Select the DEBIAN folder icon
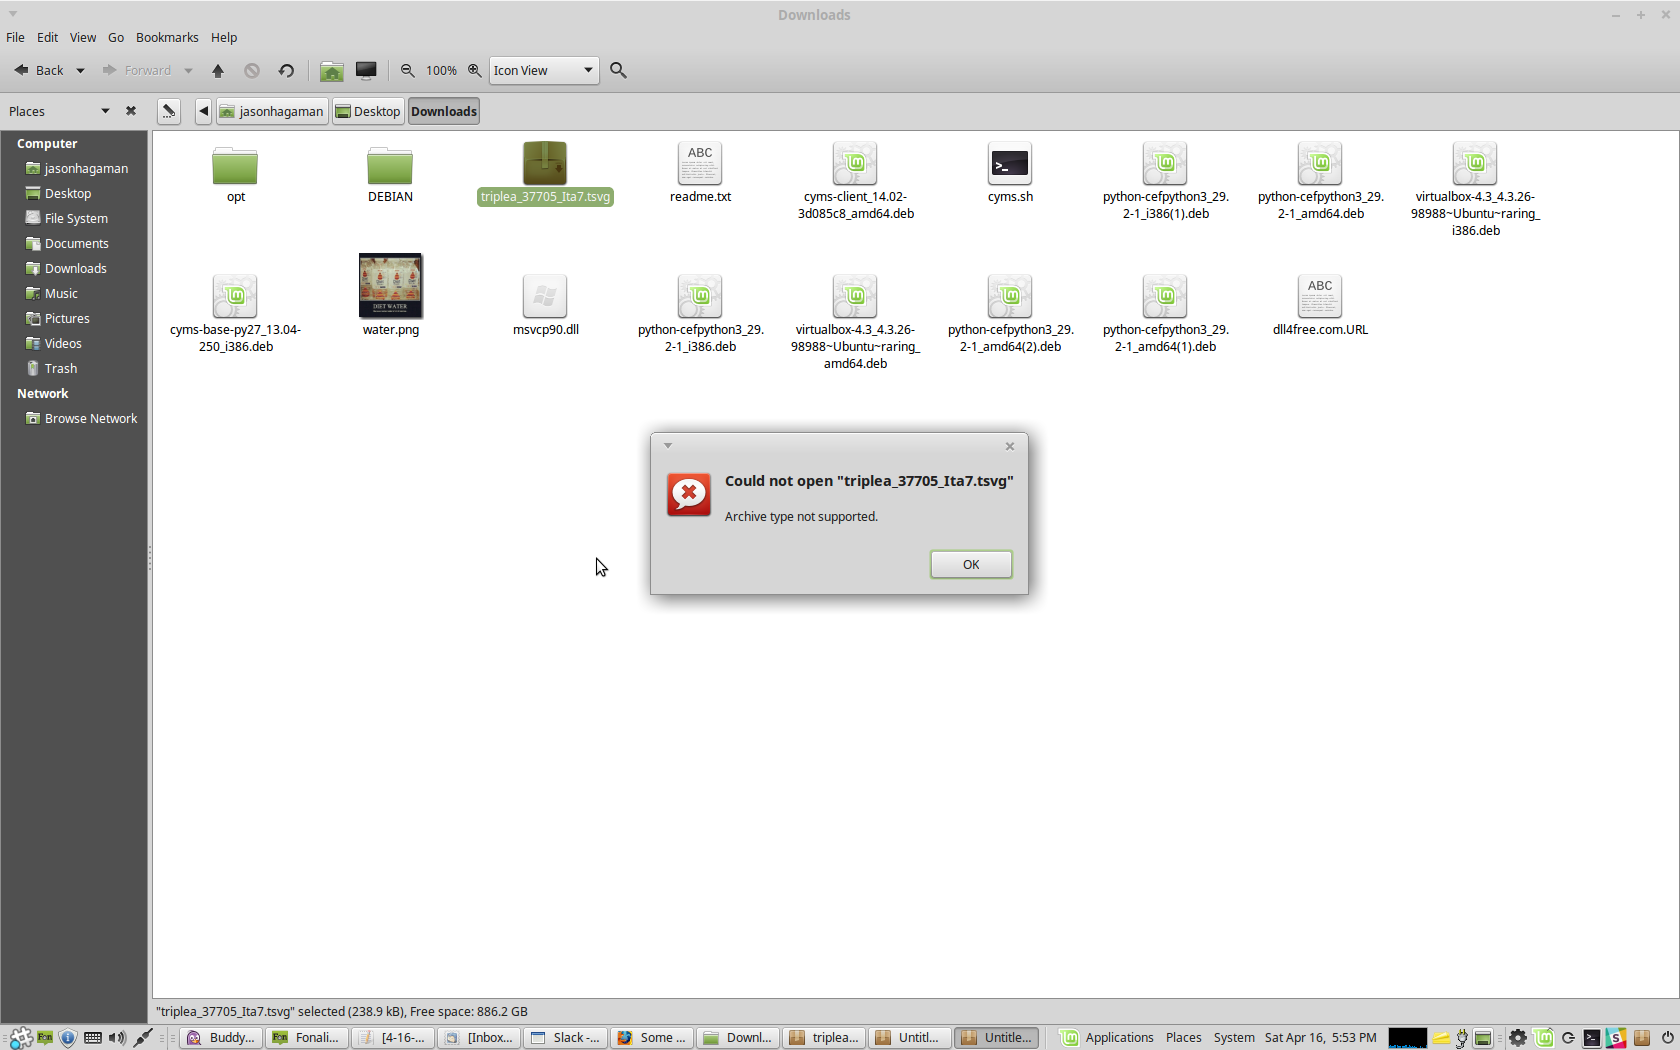The width and height of the screenshot is (1680, 1050). pos(390,165)
